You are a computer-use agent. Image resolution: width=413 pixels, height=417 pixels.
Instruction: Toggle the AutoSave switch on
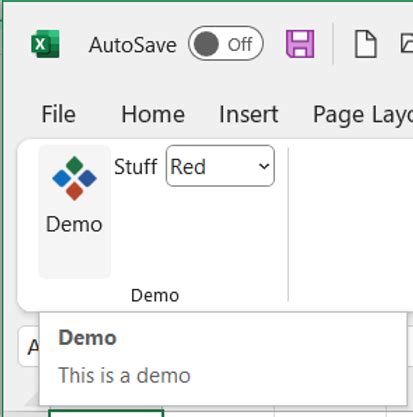226,44
